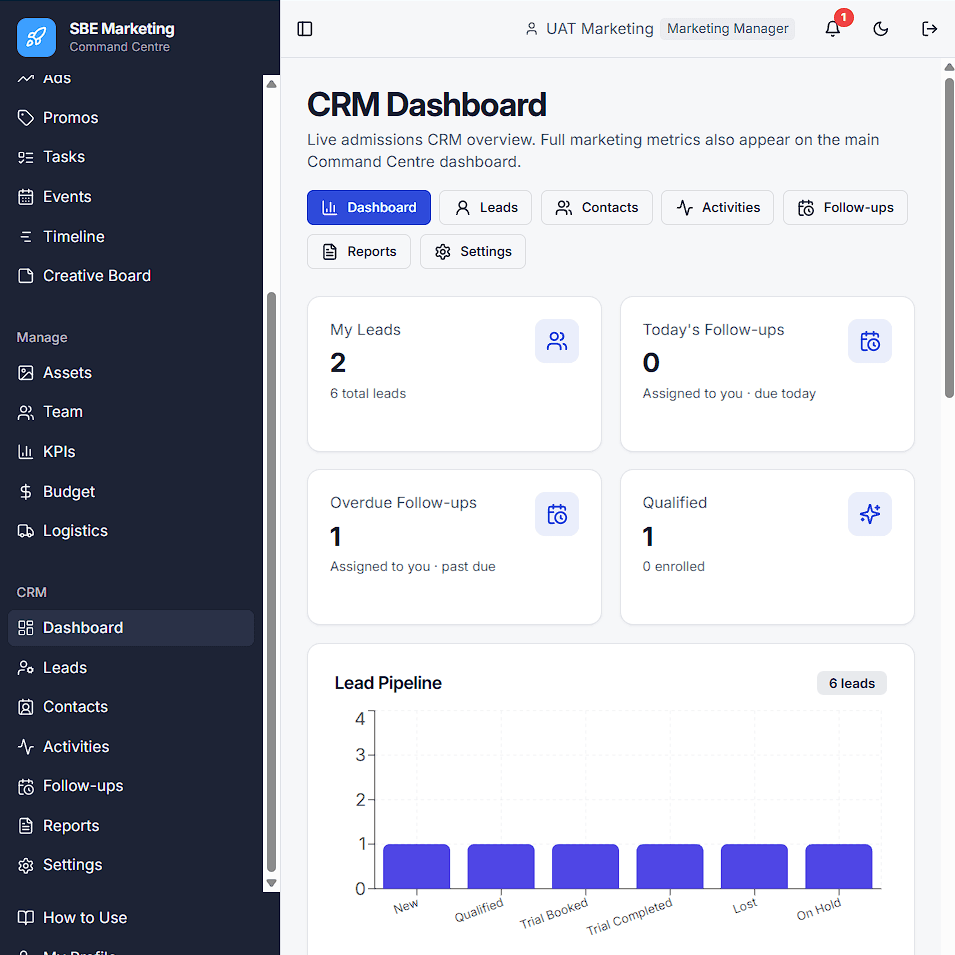The width and height of the screenshot is (955, 955).
Task: Click 'Assigned to you · due today' text
Action: pyautogui.click(x=729, y=393)
